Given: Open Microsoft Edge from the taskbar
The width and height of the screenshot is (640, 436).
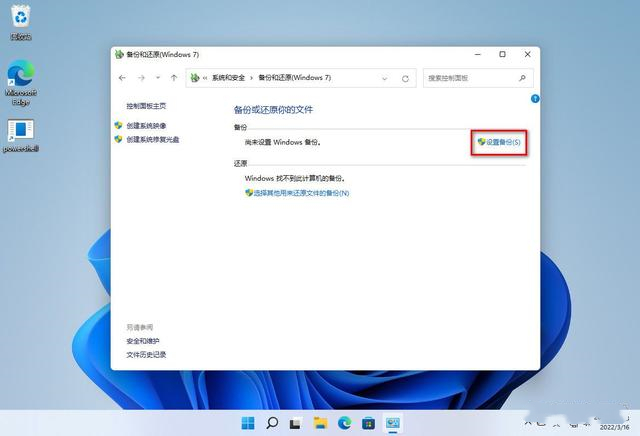Looking at the screenshot, I should click(344, 423).
